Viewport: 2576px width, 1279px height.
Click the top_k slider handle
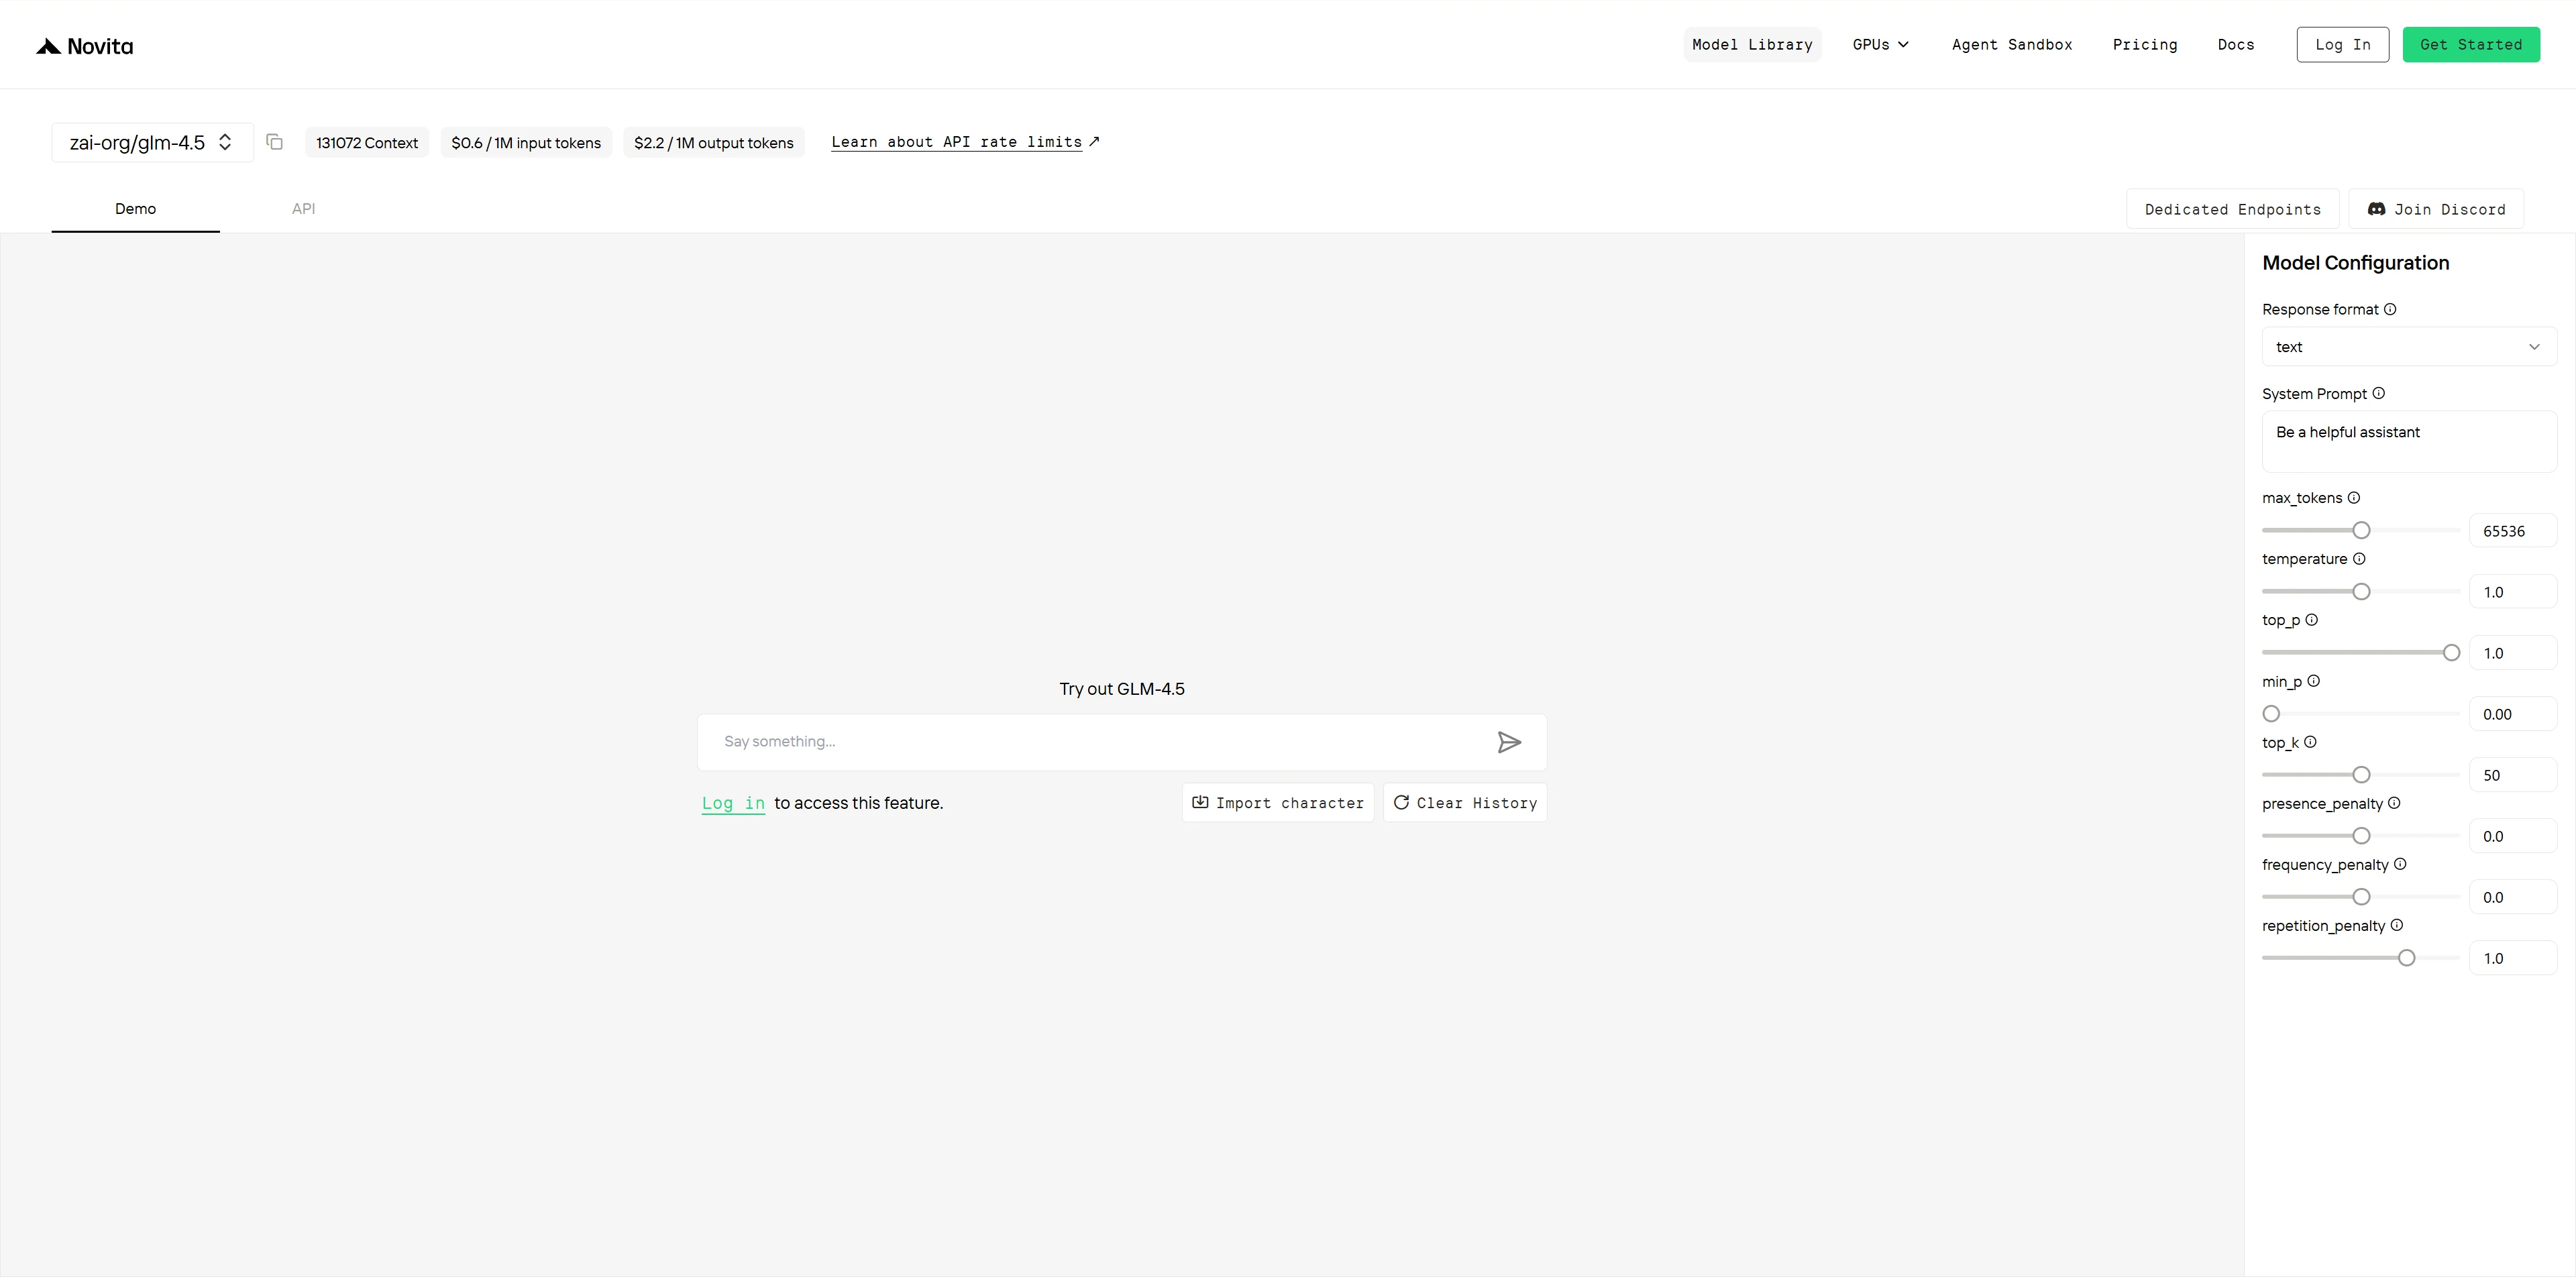[2361, 775]
